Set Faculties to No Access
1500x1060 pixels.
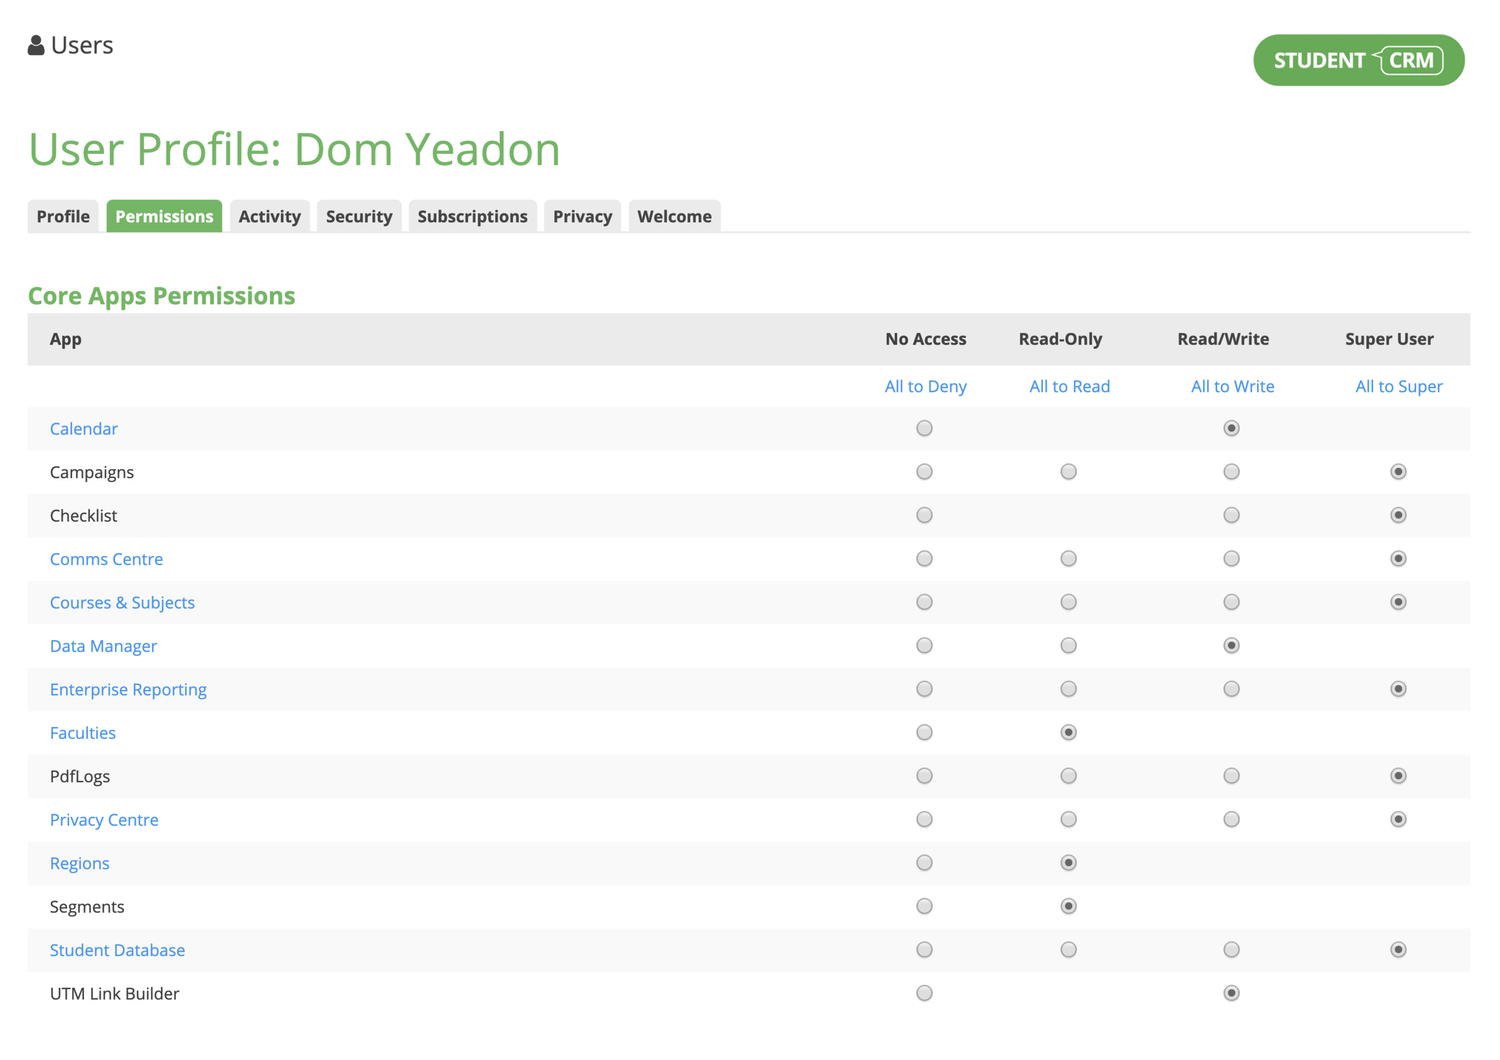(924, 732)
